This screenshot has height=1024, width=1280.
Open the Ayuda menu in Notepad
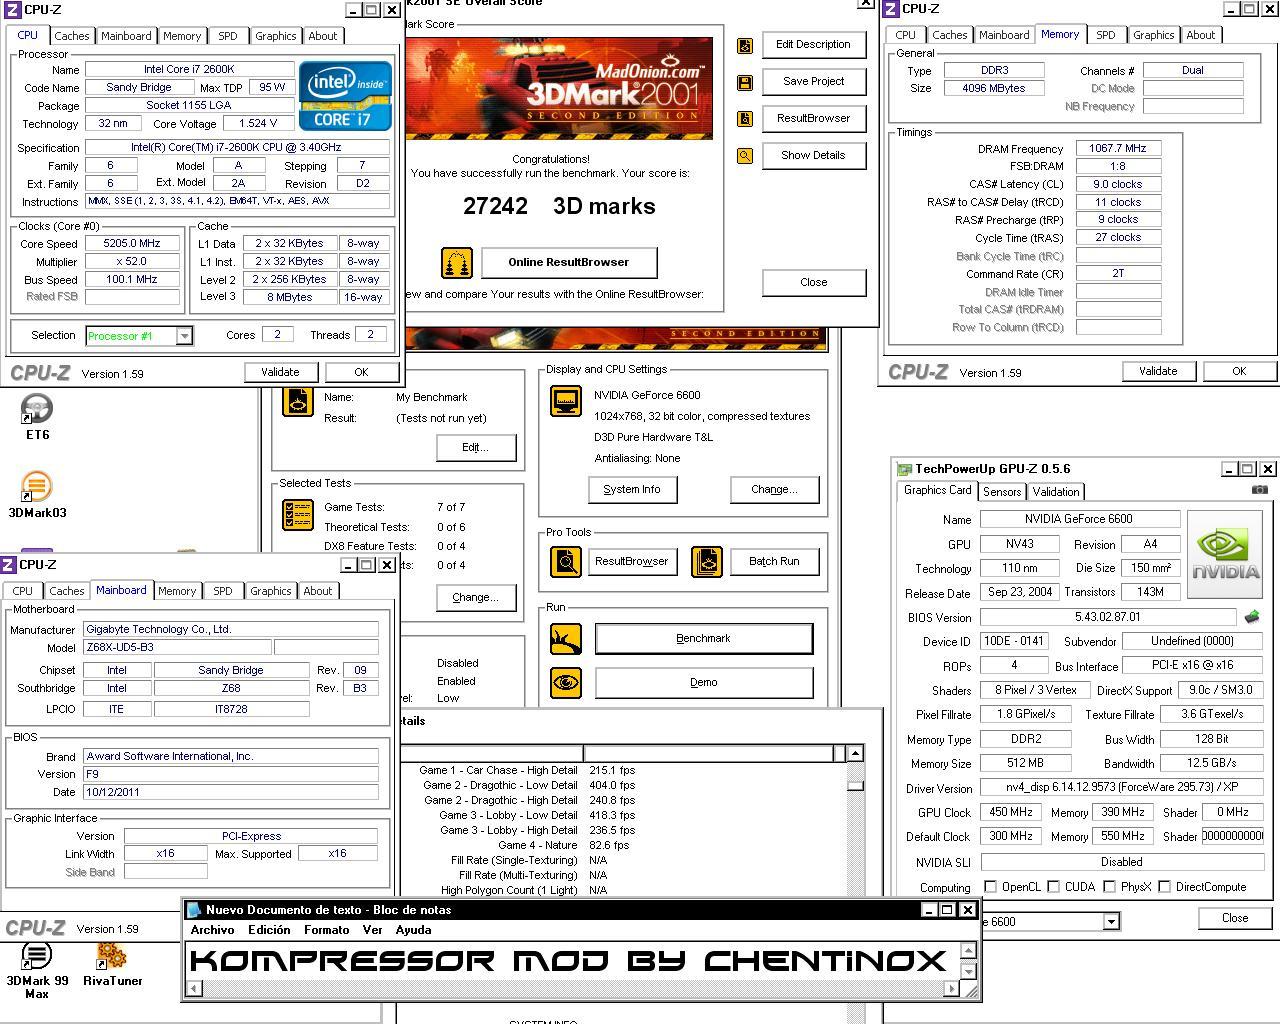click(x=413, y=930)
